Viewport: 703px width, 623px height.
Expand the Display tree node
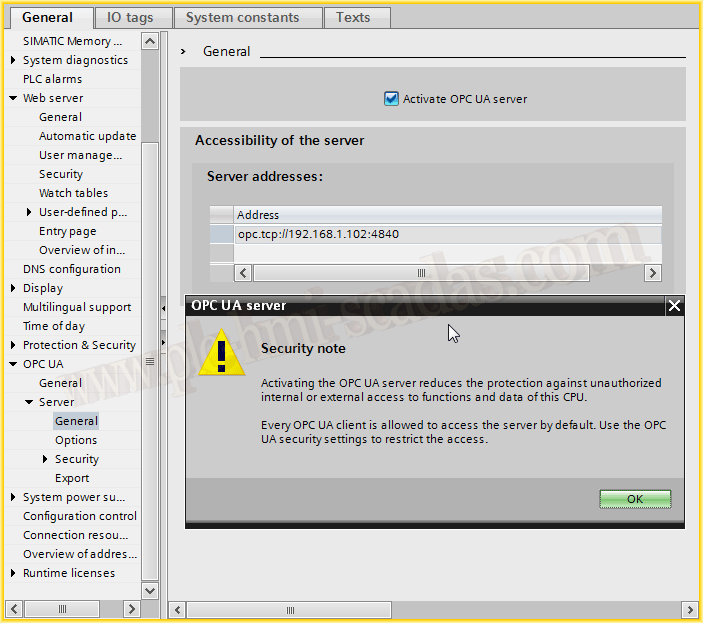[13, 288]
